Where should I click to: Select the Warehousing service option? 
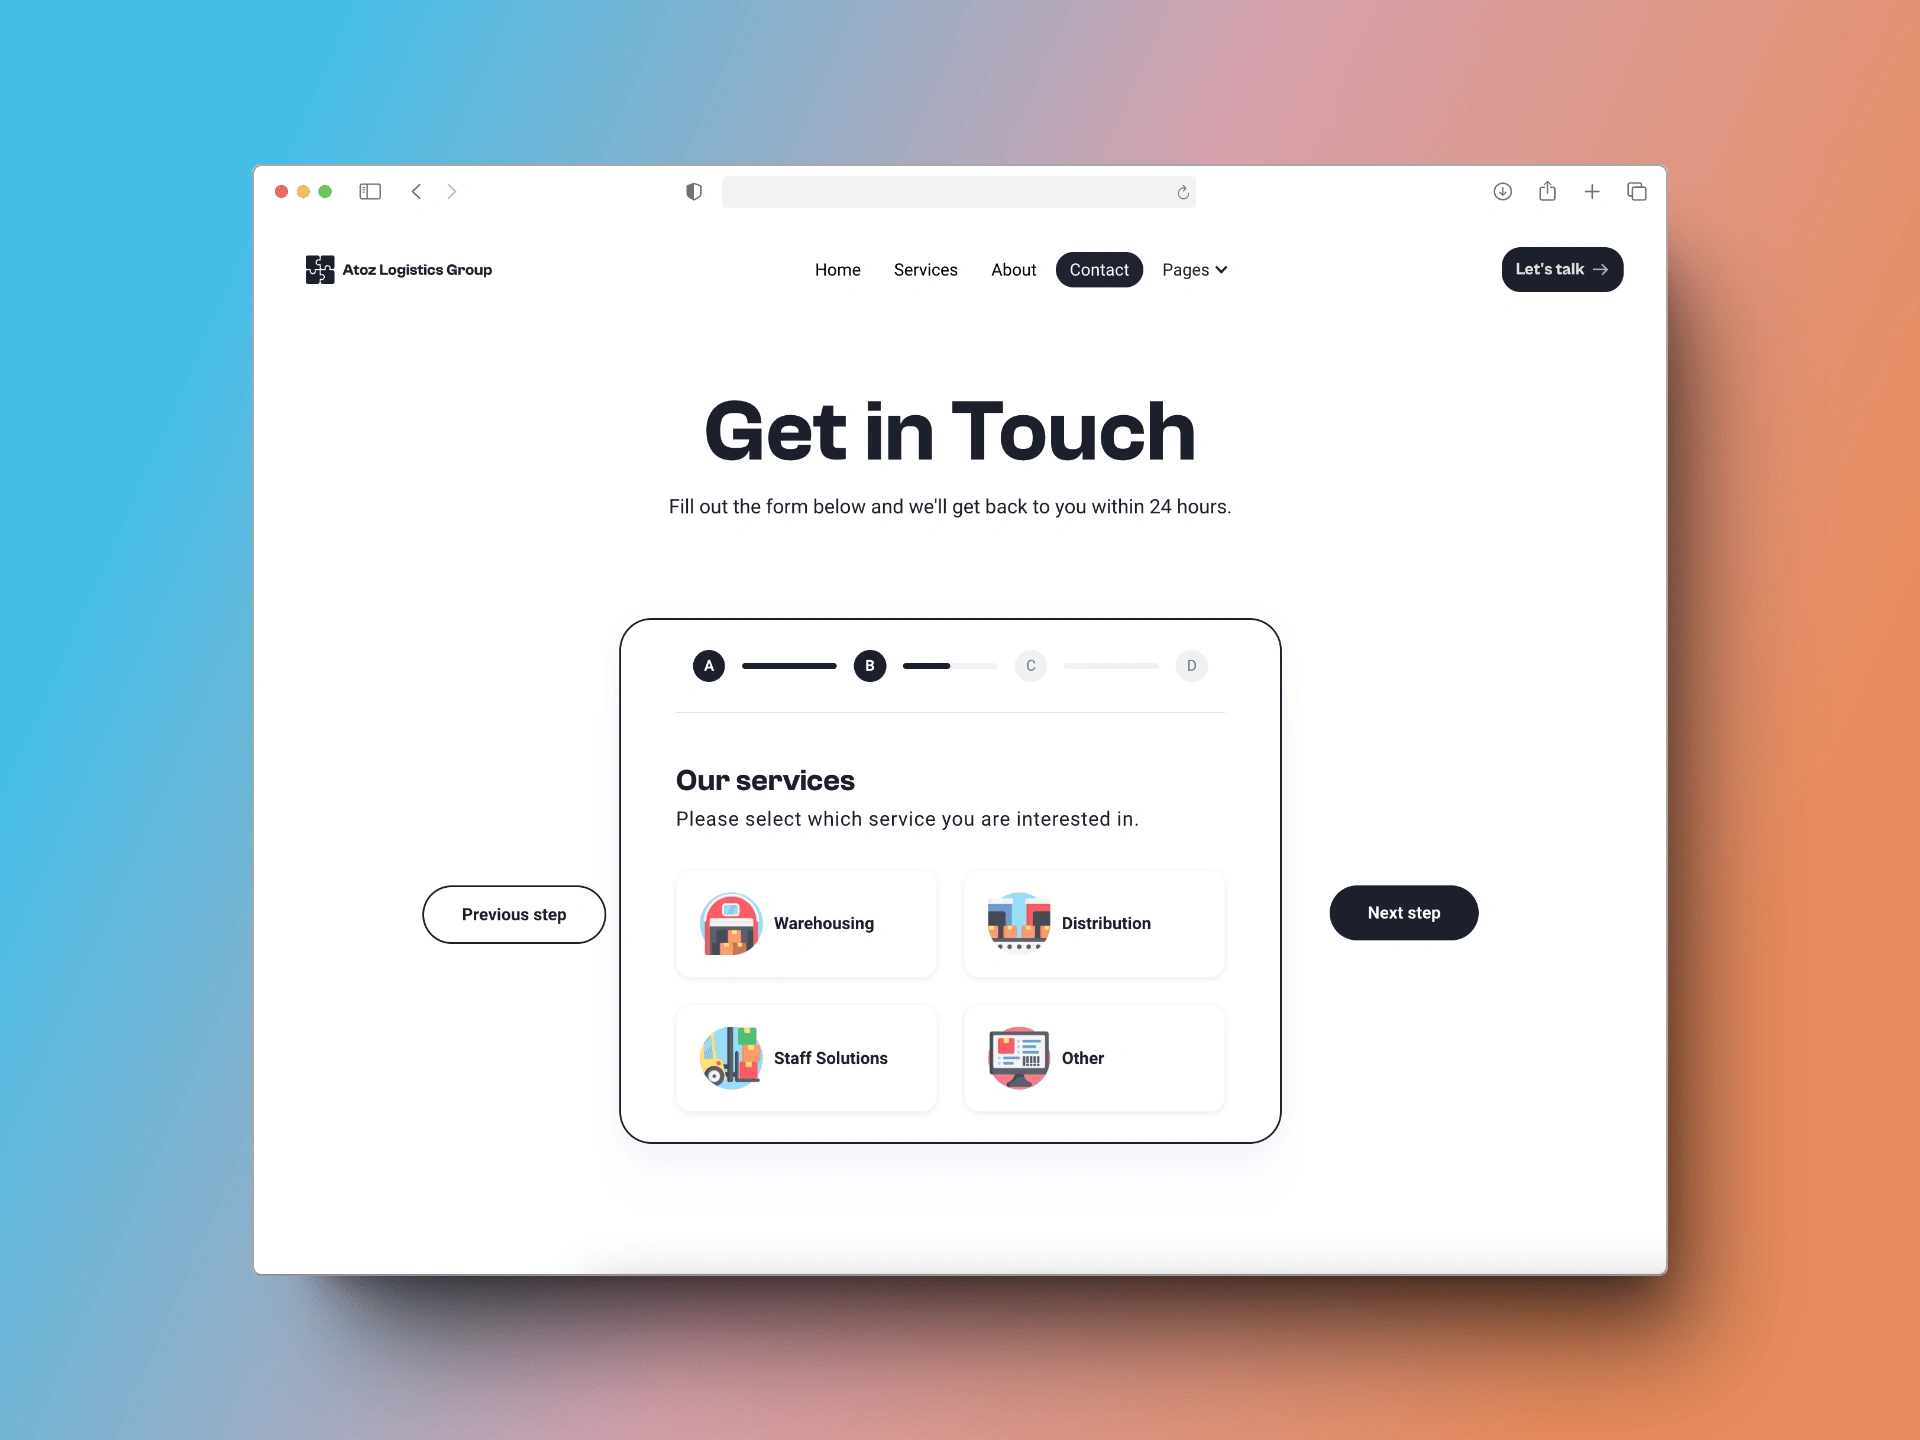[812, 923]
